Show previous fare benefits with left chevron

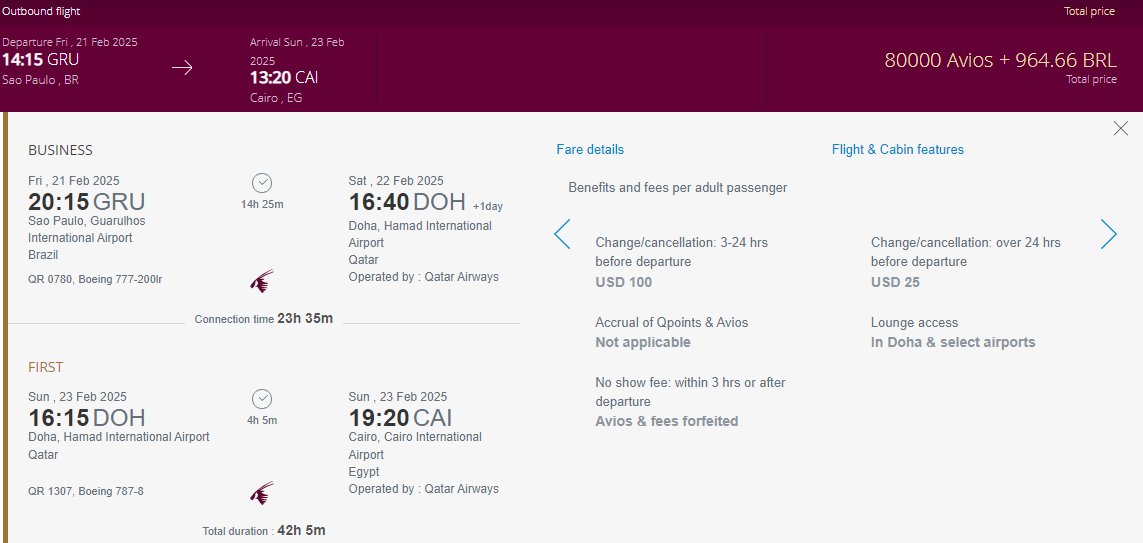(562, 234)
